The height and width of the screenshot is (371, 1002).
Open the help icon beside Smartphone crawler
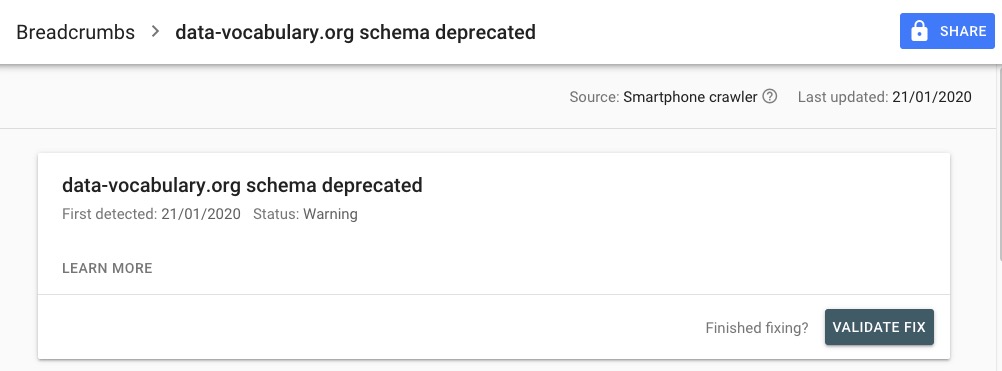pyautogui.click(x=770, y=97)
